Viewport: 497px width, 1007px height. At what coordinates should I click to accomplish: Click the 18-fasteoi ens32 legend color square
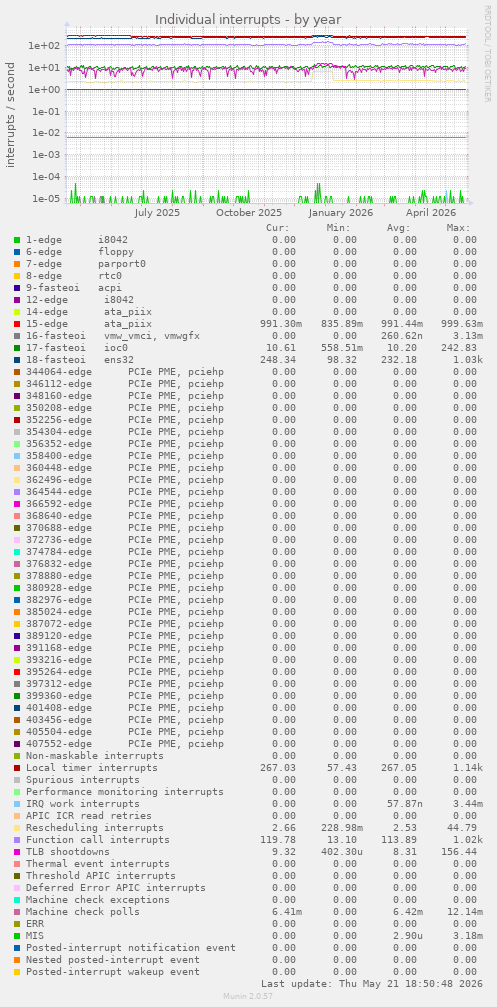17,360
